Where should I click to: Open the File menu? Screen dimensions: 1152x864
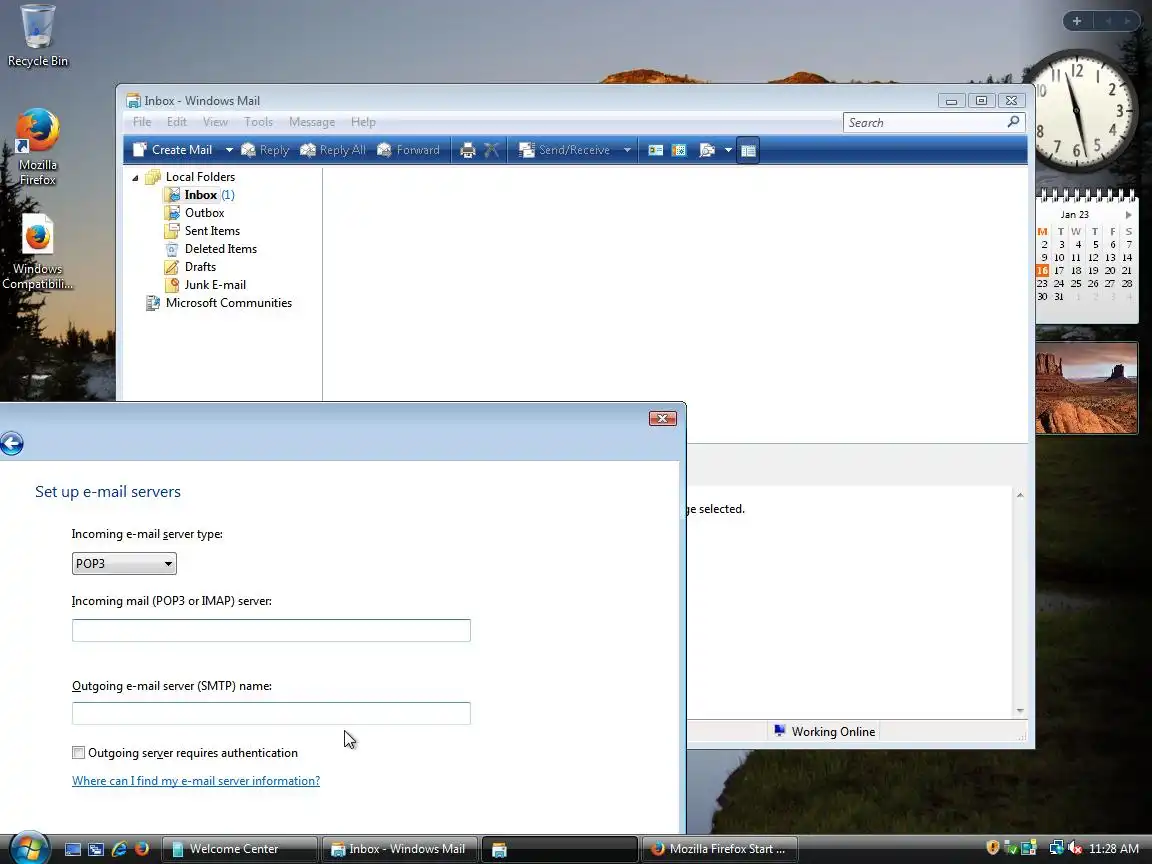click(142, 122)
